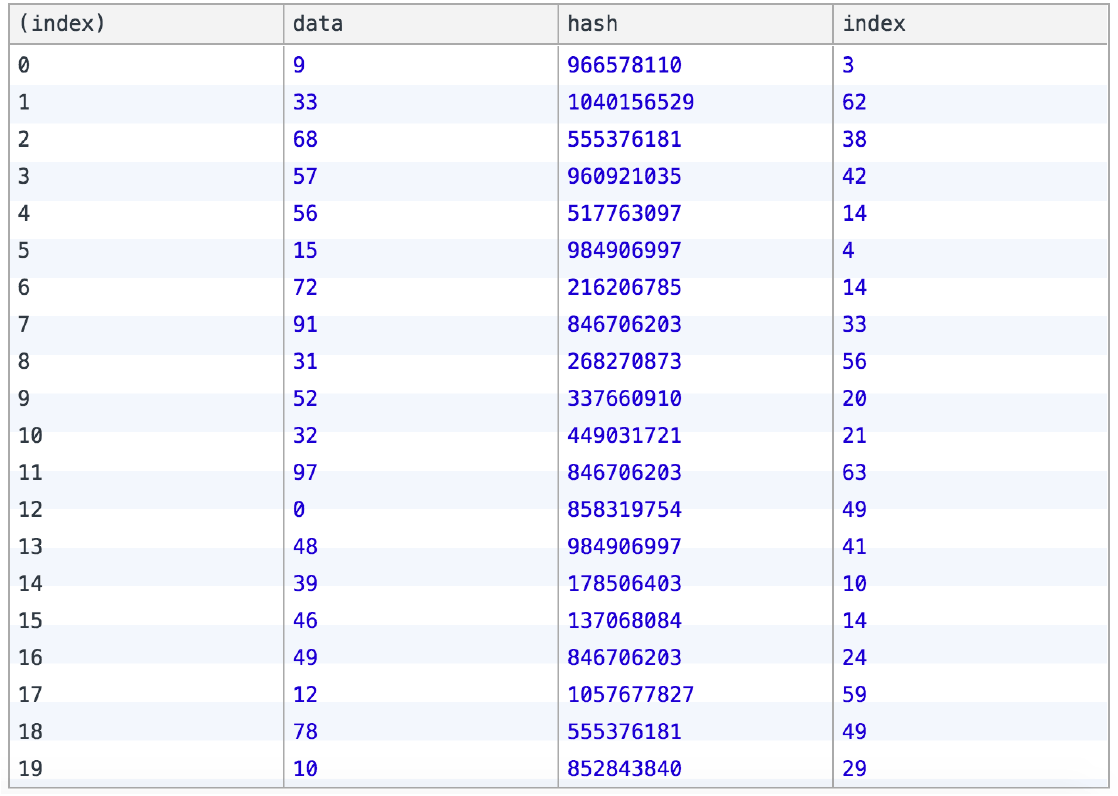
Task: Pick index value 41 in row 13
Action: (855, 548)
